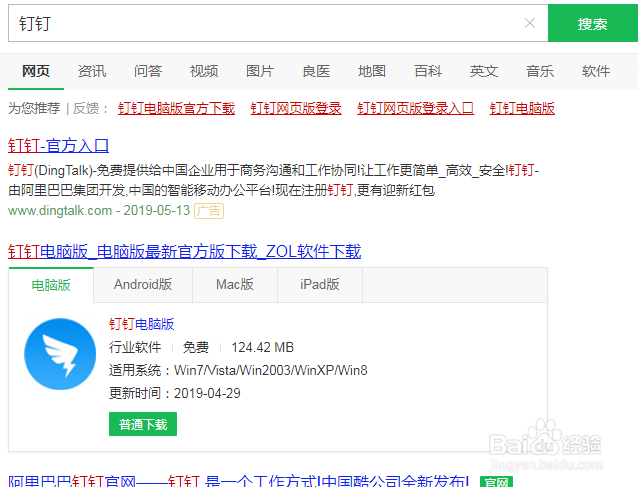Open suggestion 钉钉电脑版官方下载

click(177, 108)
